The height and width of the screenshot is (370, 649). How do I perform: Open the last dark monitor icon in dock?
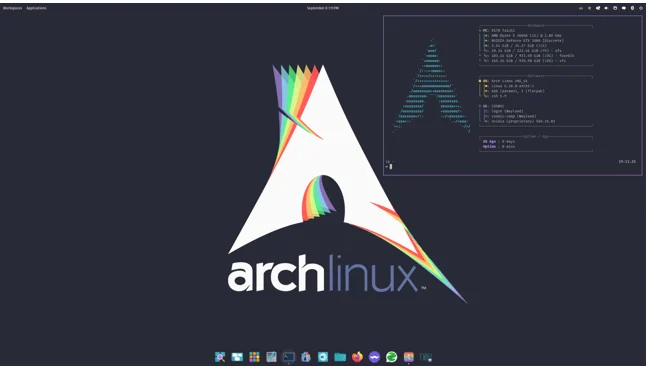point(426,357)
